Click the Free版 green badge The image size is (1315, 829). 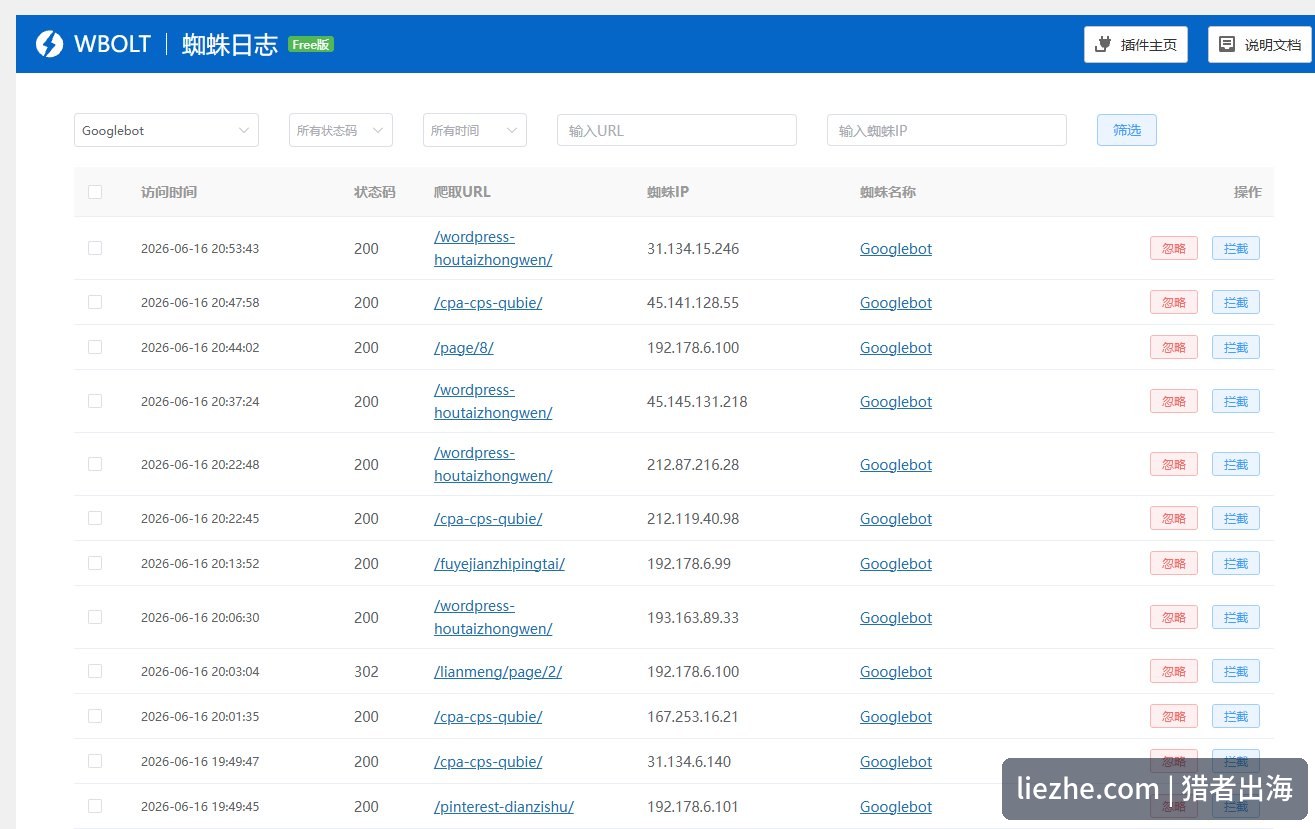(x=311, y=44)
